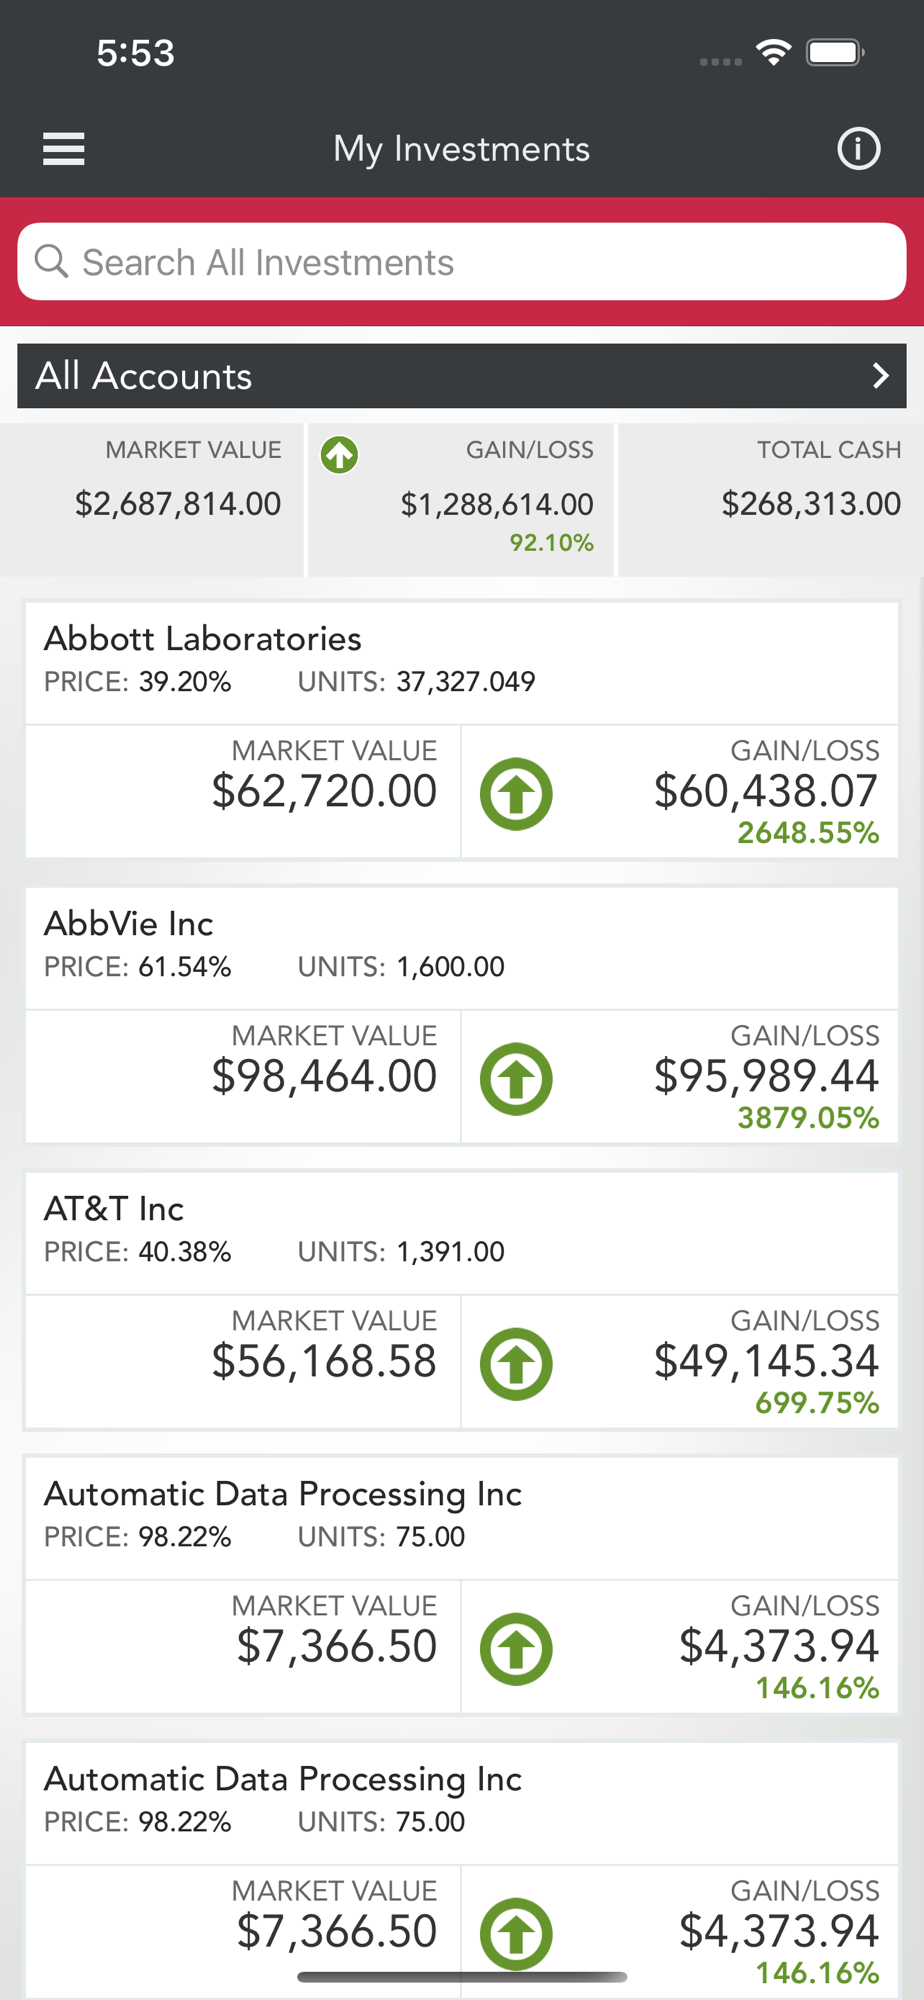This screenshot has width=924, height=2000.
Task: Tap the search magnifier icon
Action: pyautogui.click(x=51, y=262)
